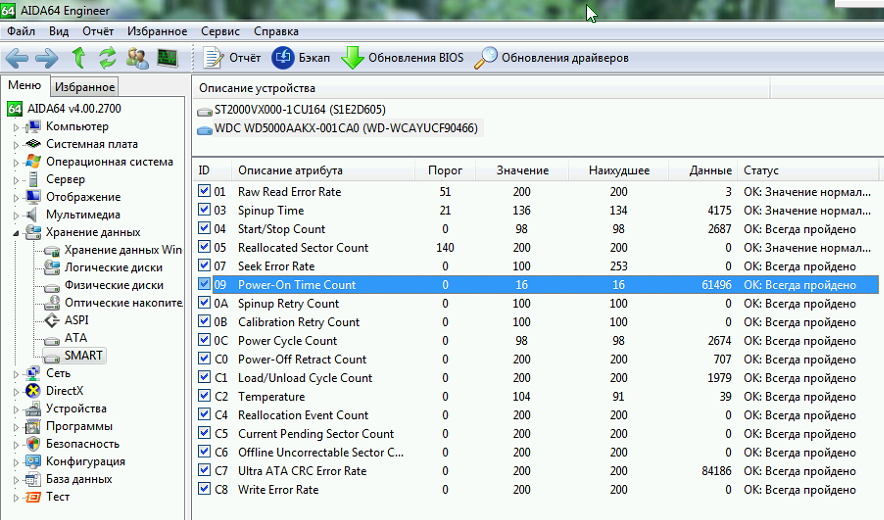Open the Сервис menu

coord(220,32)
